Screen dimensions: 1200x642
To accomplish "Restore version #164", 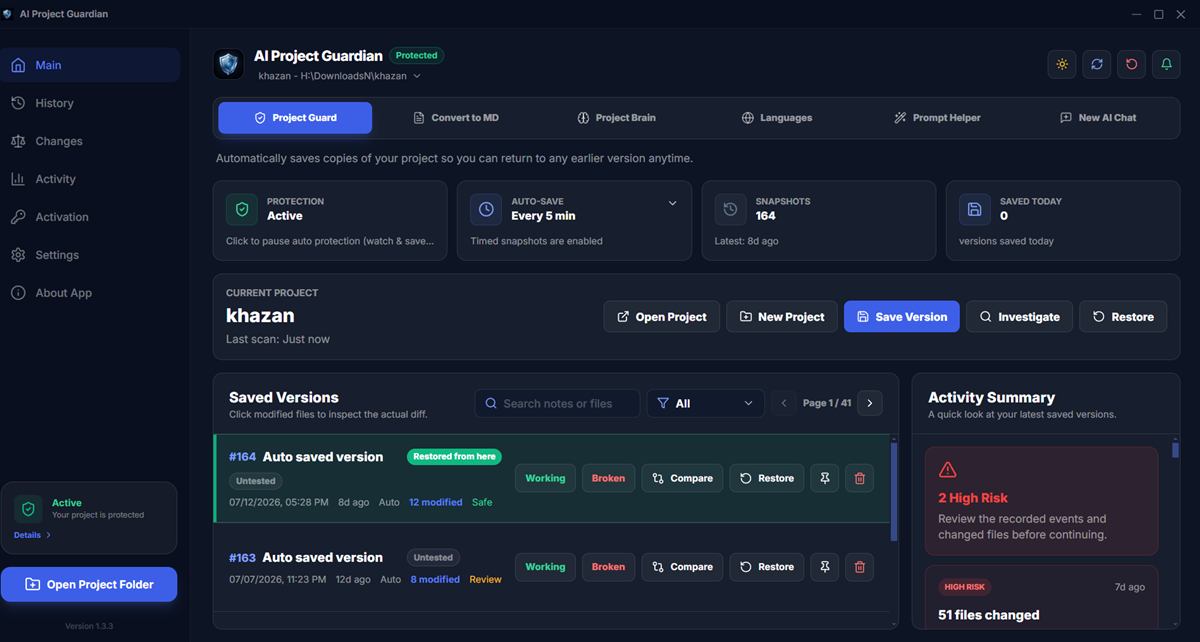I will pos(767,478).
